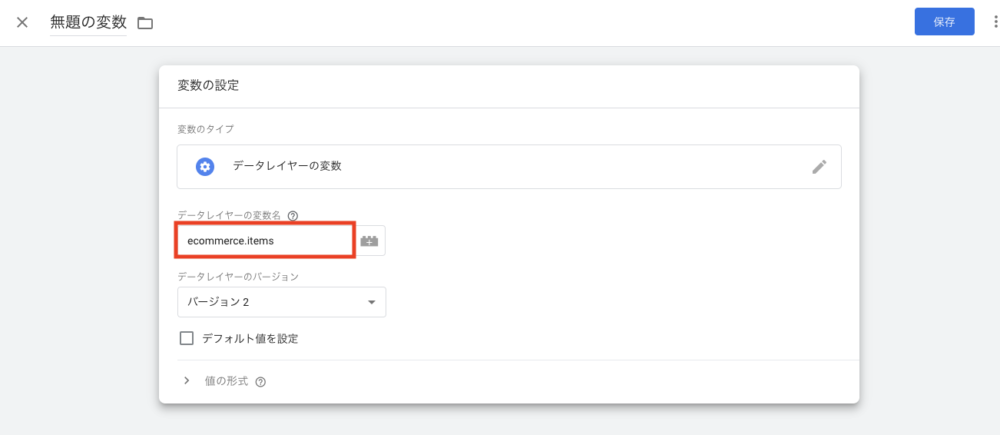
Task: Click the folder icon beside the title
Action: [145, 23]
